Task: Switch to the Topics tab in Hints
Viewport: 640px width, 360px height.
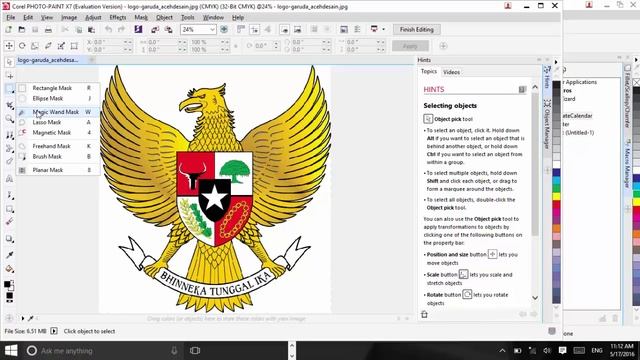Action: (429, 71)
